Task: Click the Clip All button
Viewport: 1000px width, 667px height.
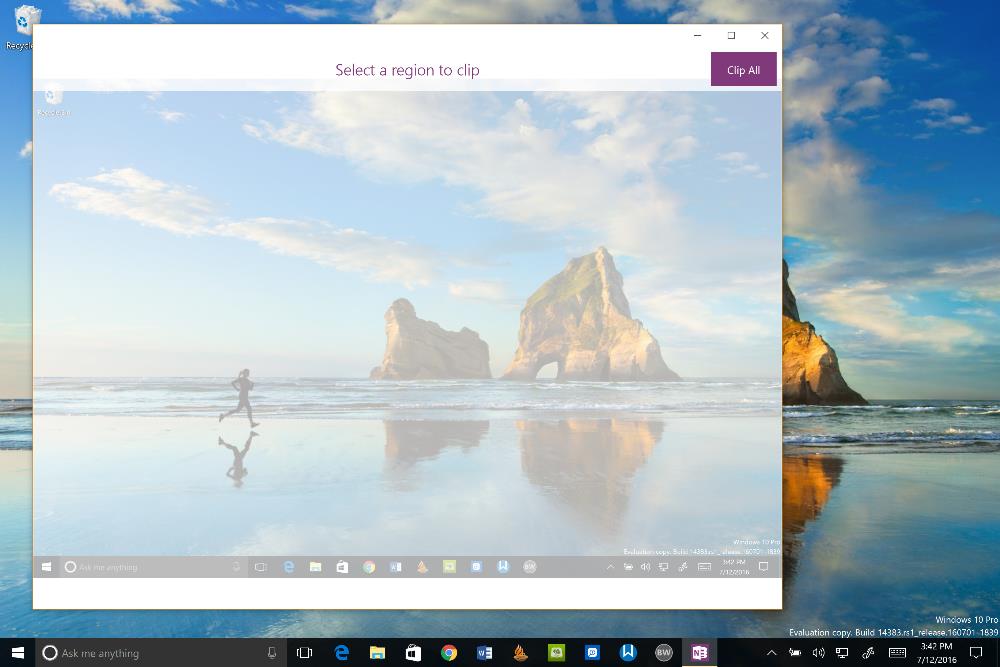Action: click(743, 69)
